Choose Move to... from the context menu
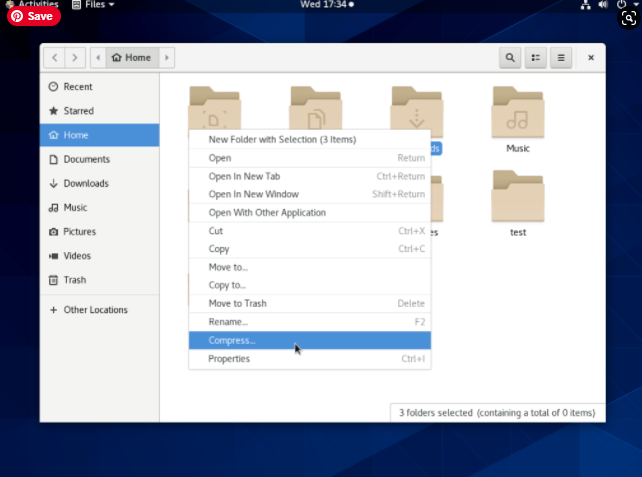 pyautogui.click(x=310, y=267)
